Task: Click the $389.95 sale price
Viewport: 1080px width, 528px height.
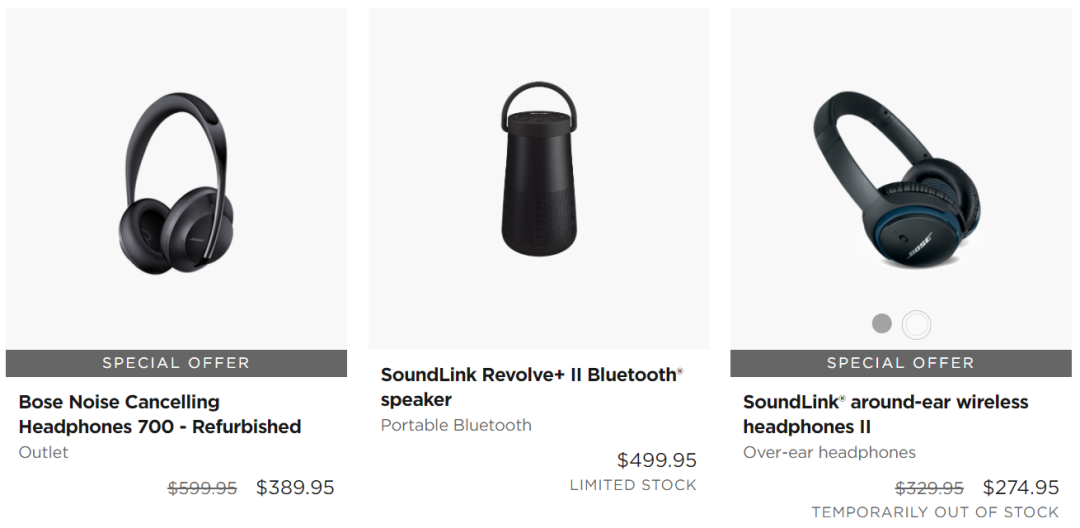Action: pos(295,487)
